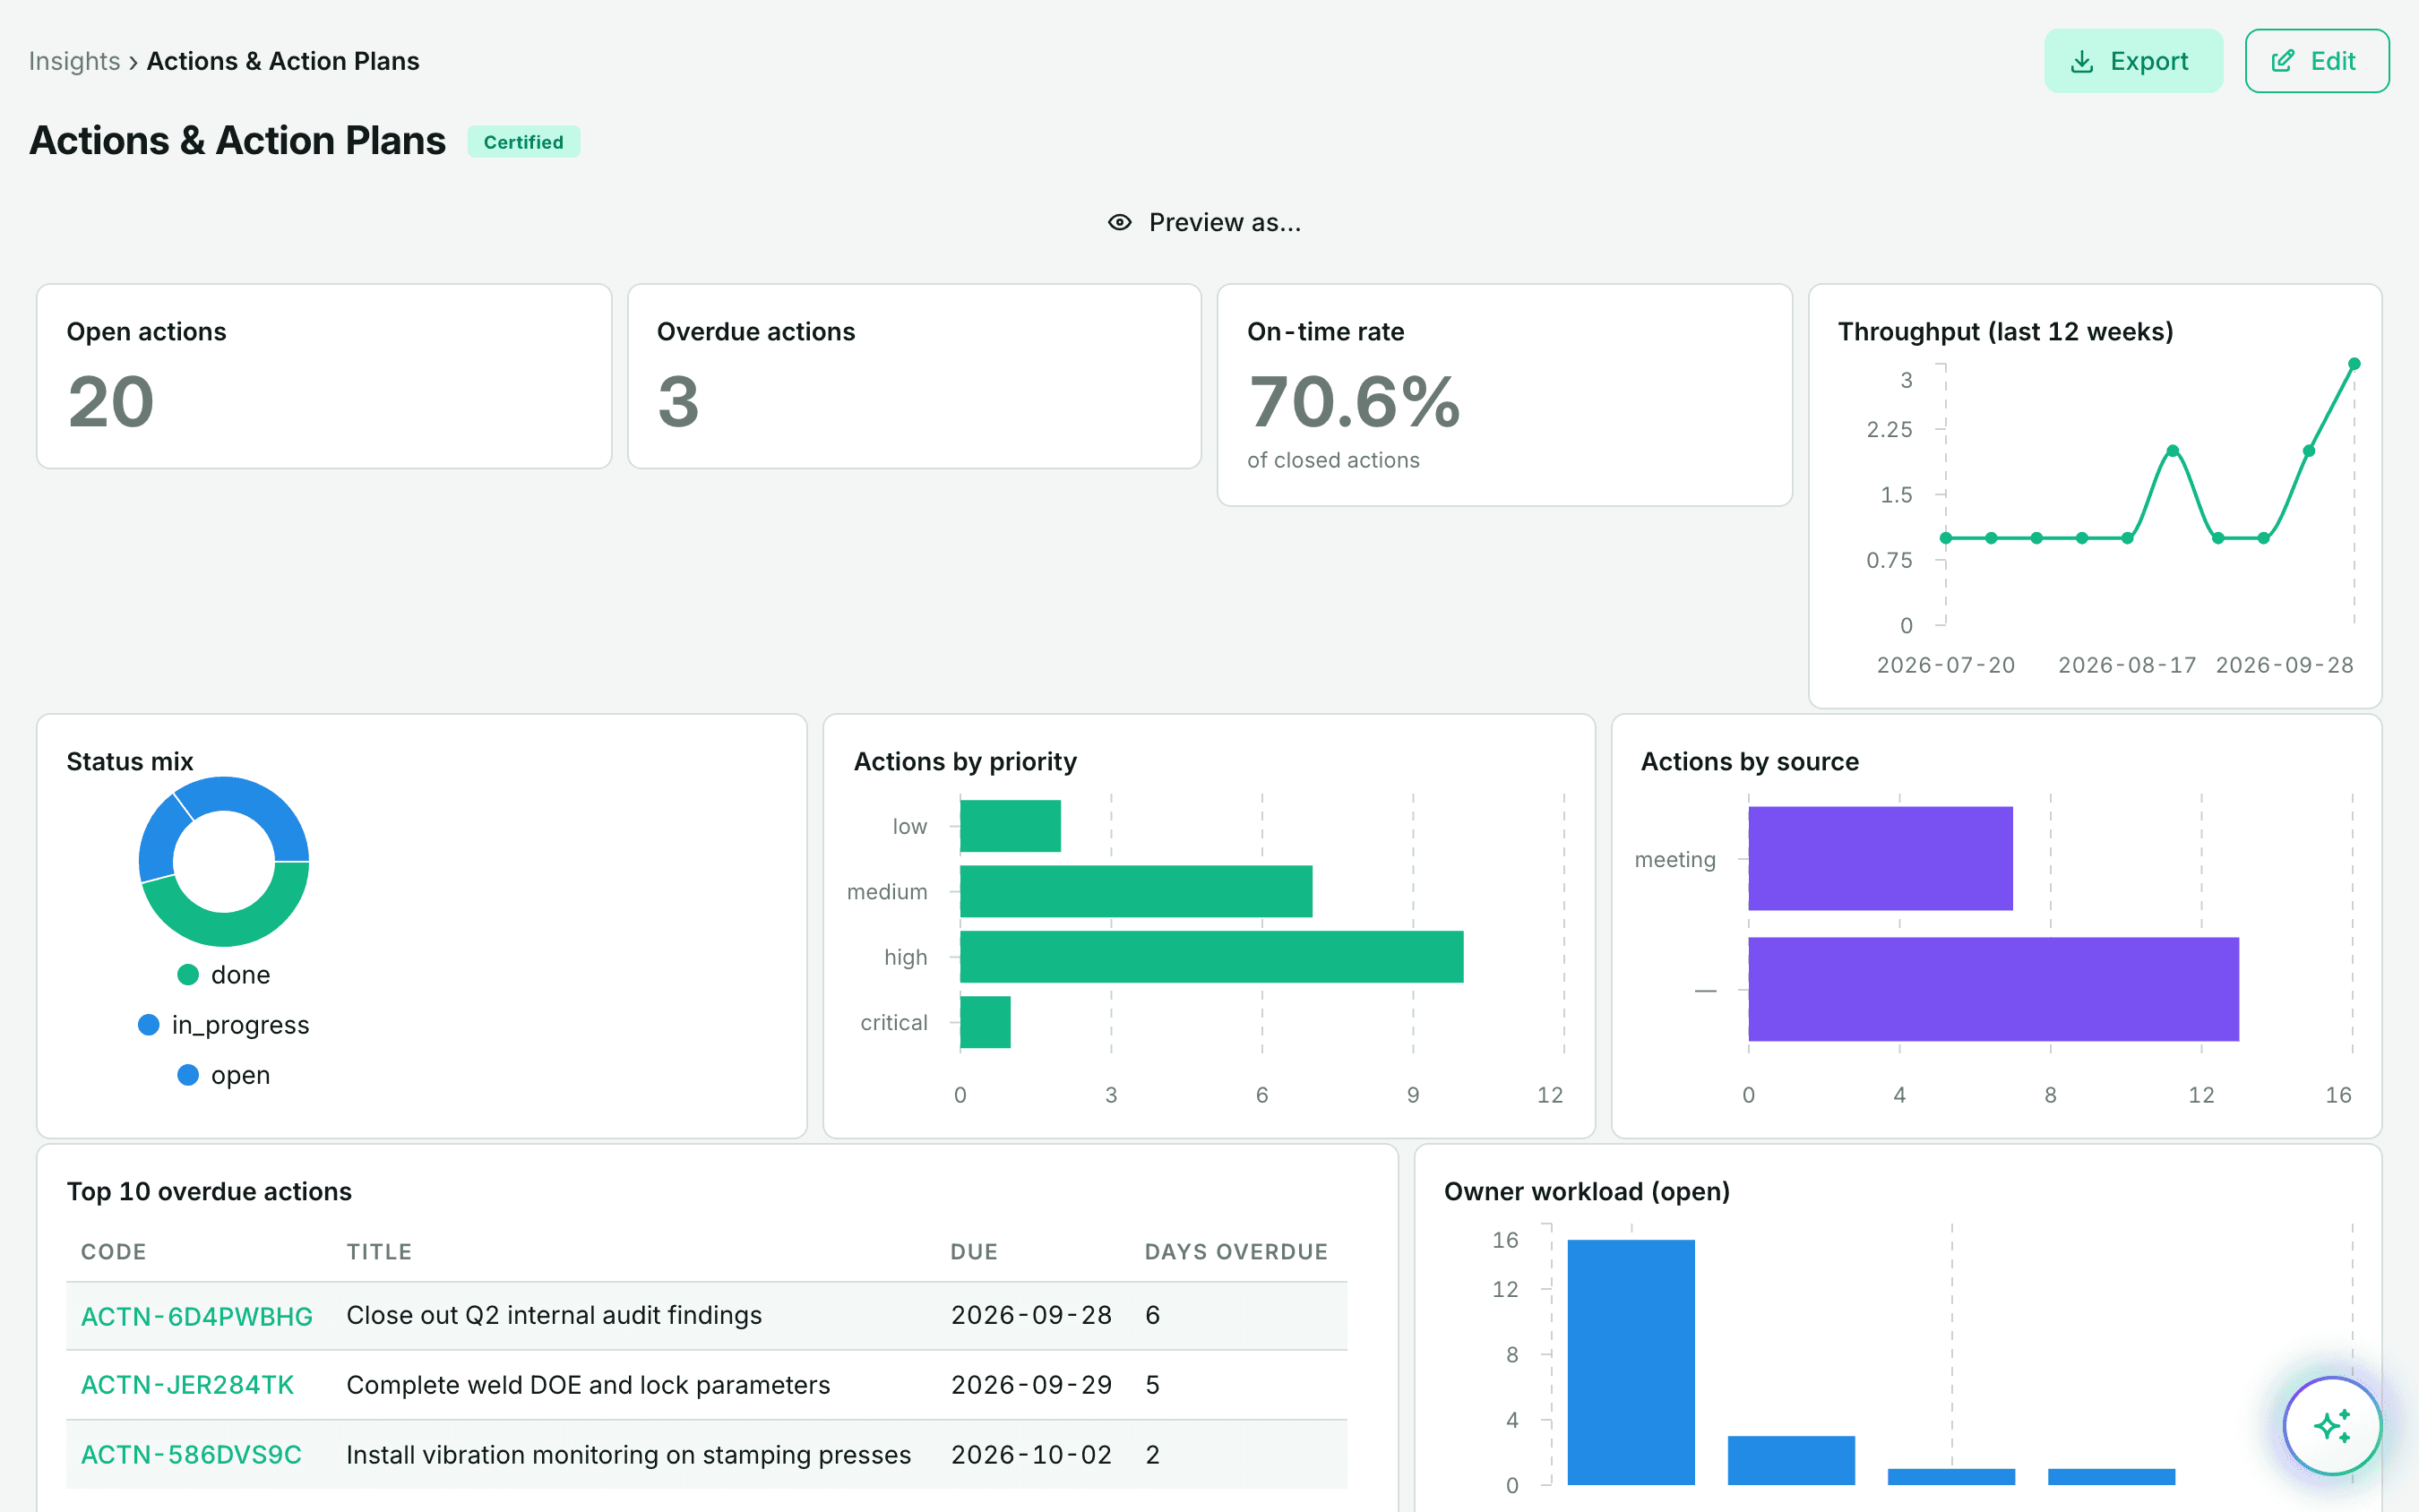
Task: Click the Open actions value 20
Action: 111,402
